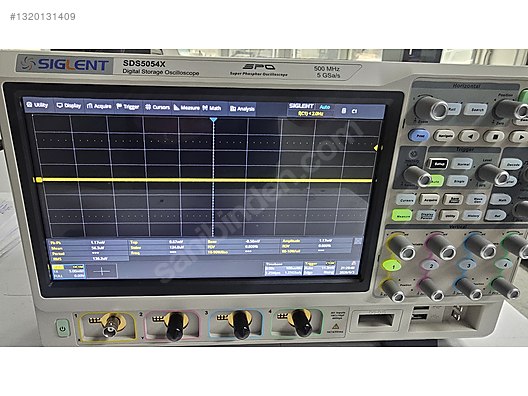
Task: Select the Base measurement cell
Action: click(243, 241)
